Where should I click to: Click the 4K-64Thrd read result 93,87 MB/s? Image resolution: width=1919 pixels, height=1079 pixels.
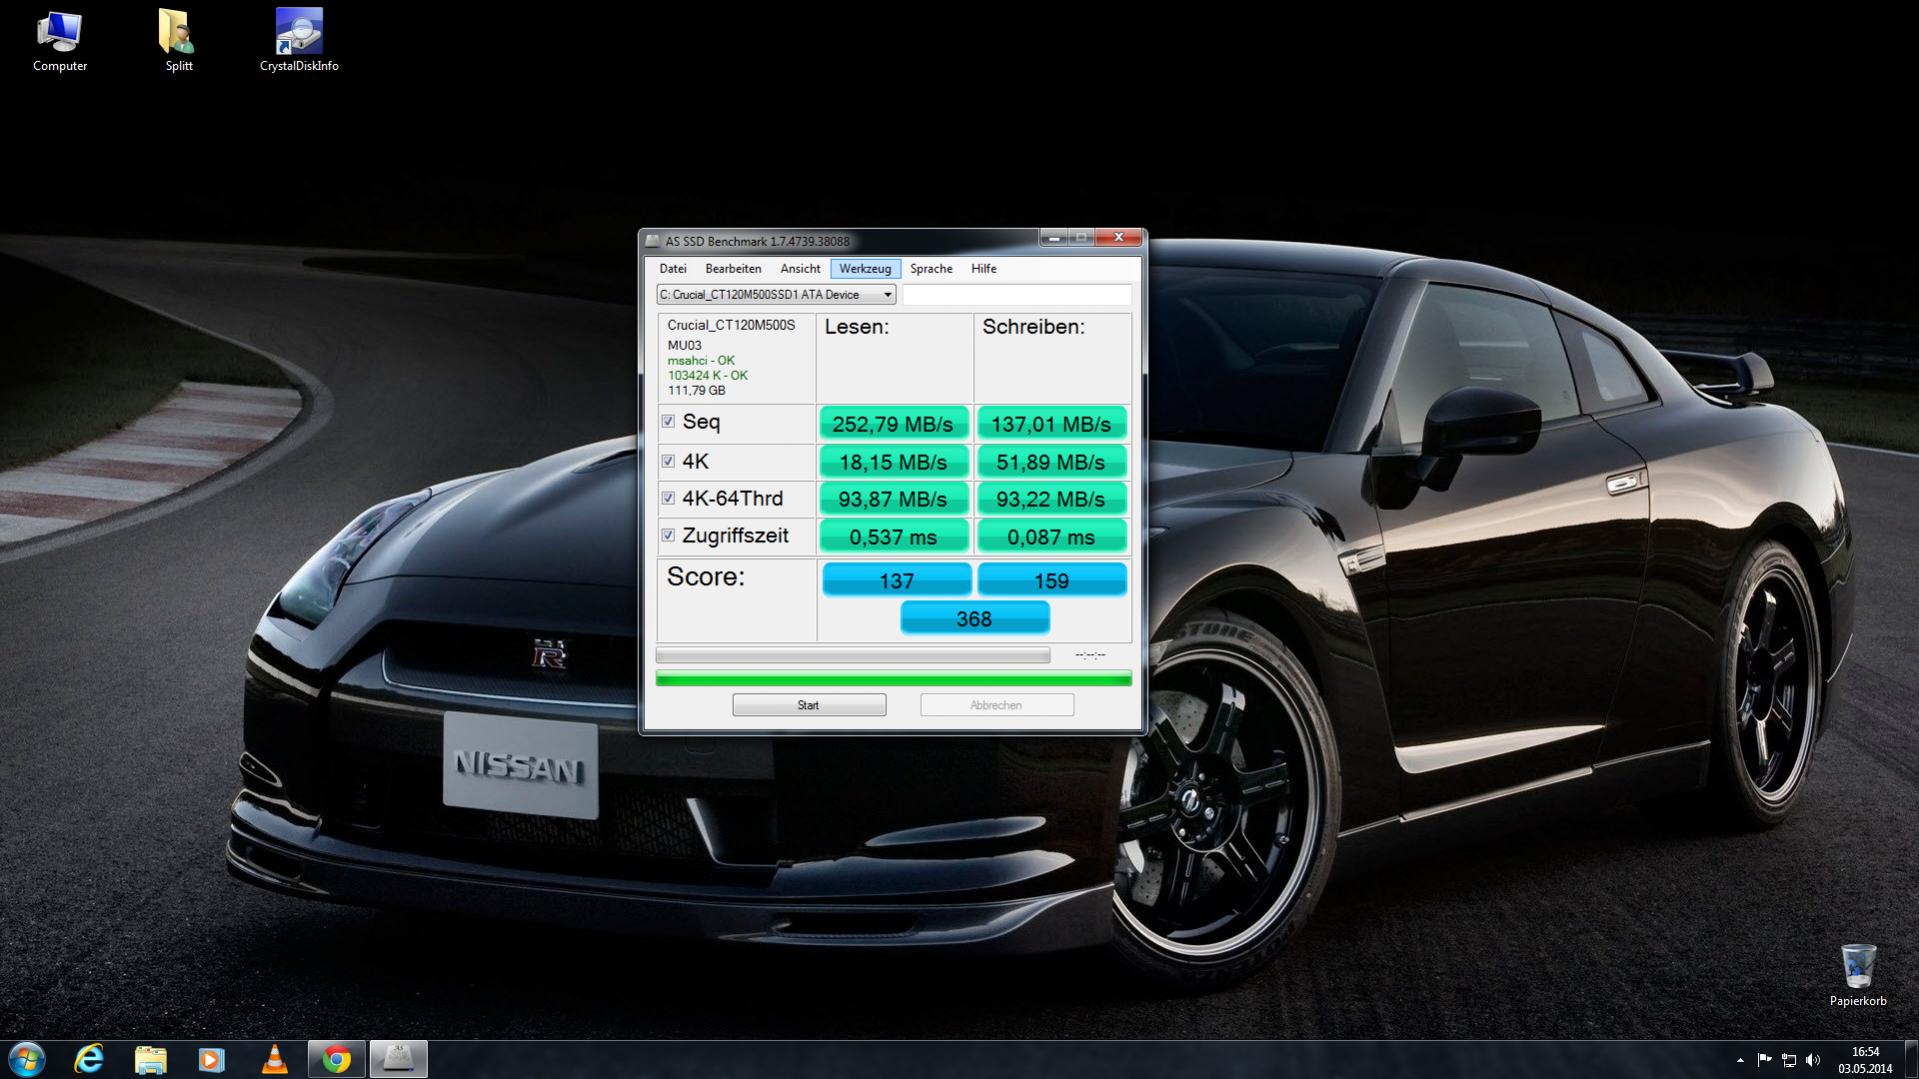[893, 499]
